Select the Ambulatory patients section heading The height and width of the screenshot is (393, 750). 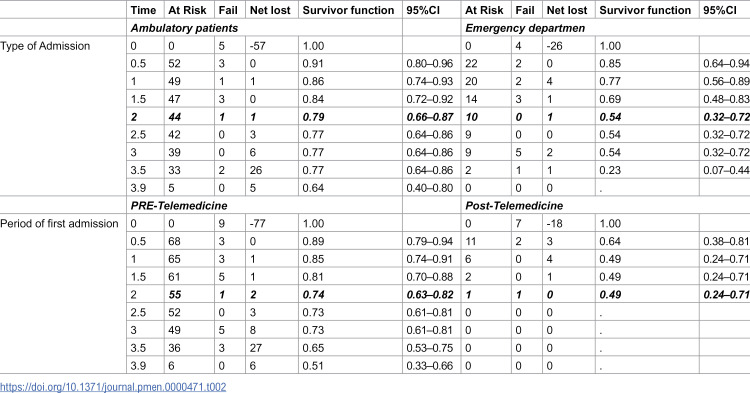point(184,28)
